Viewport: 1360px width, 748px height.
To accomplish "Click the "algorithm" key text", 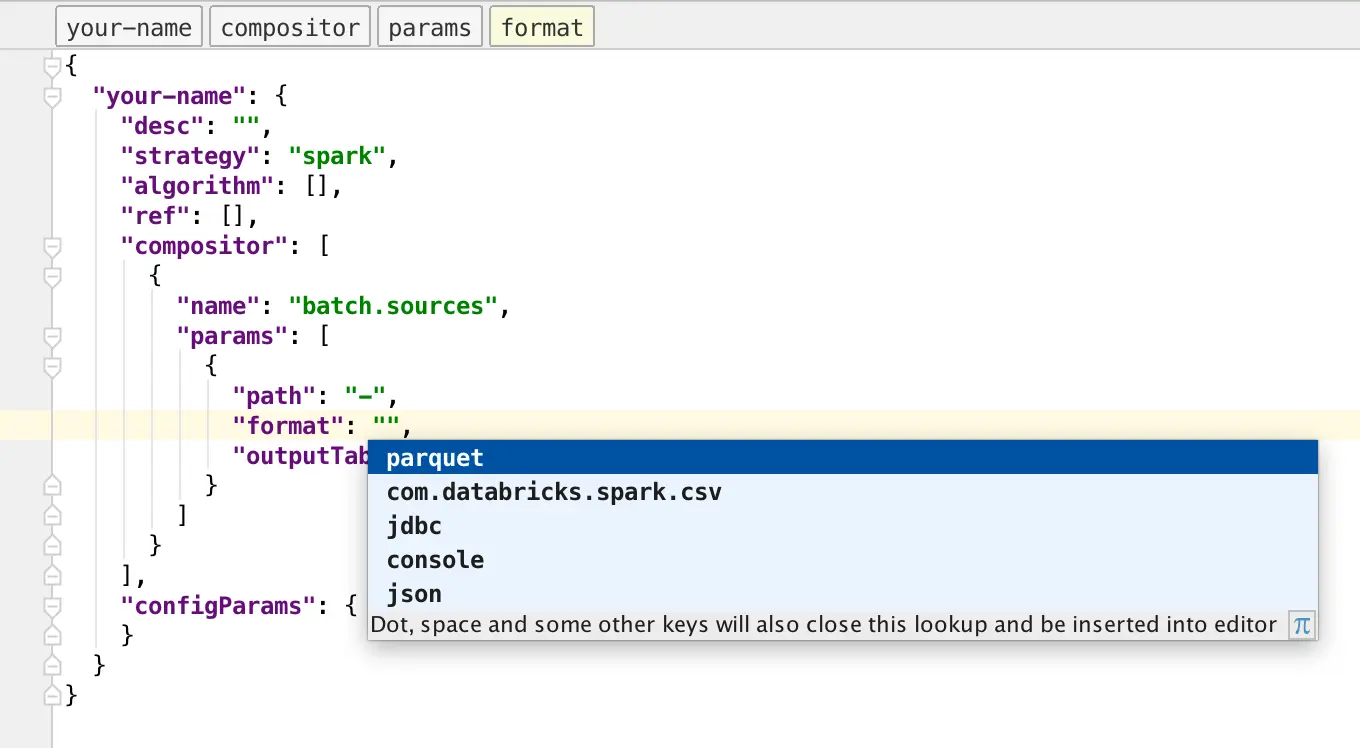I will 197,186.
